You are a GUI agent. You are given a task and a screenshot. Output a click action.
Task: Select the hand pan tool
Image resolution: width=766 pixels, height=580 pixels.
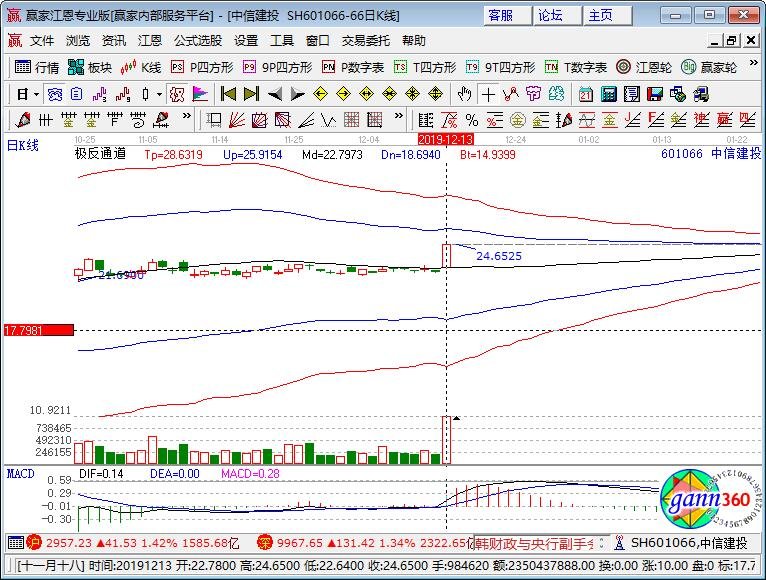tap(465, 94)
